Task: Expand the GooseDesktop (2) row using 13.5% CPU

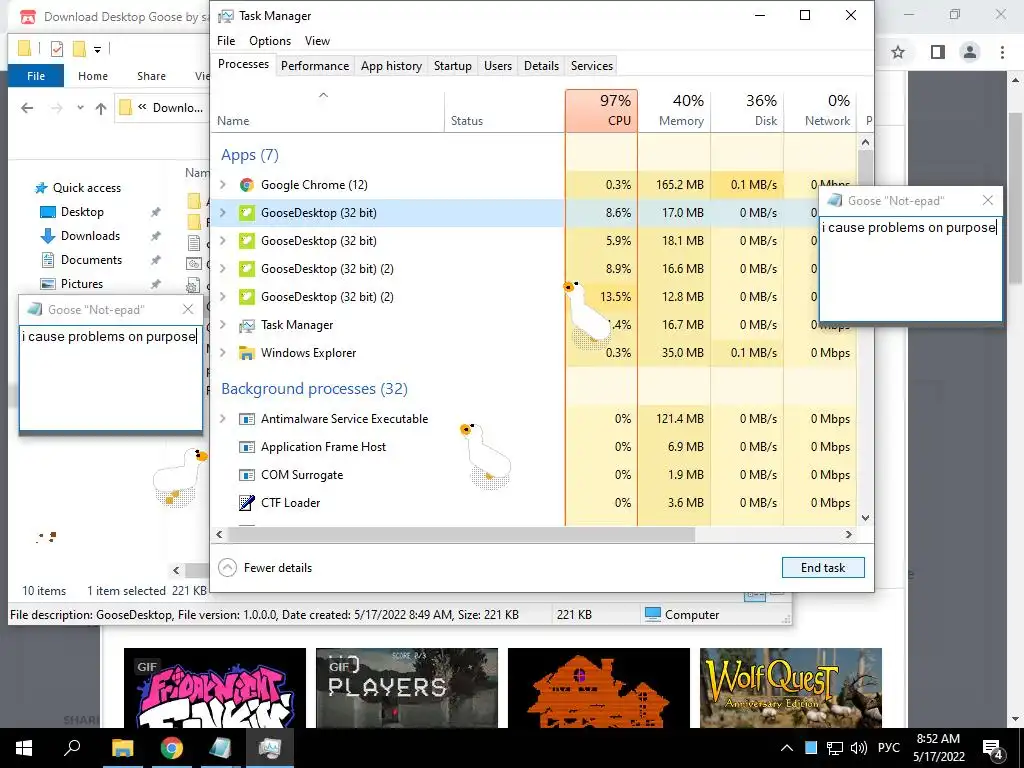Action: (223, 297)
